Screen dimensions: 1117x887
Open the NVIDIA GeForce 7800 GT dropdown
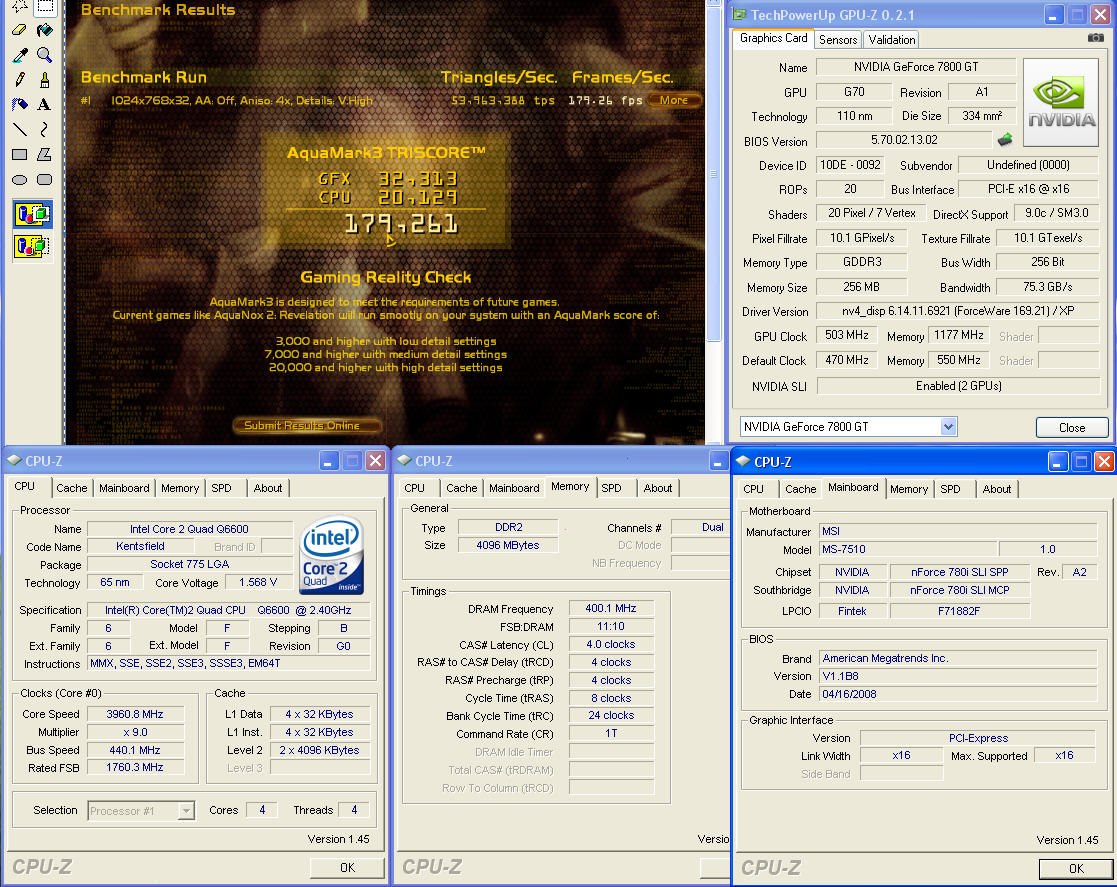[947, 427]
